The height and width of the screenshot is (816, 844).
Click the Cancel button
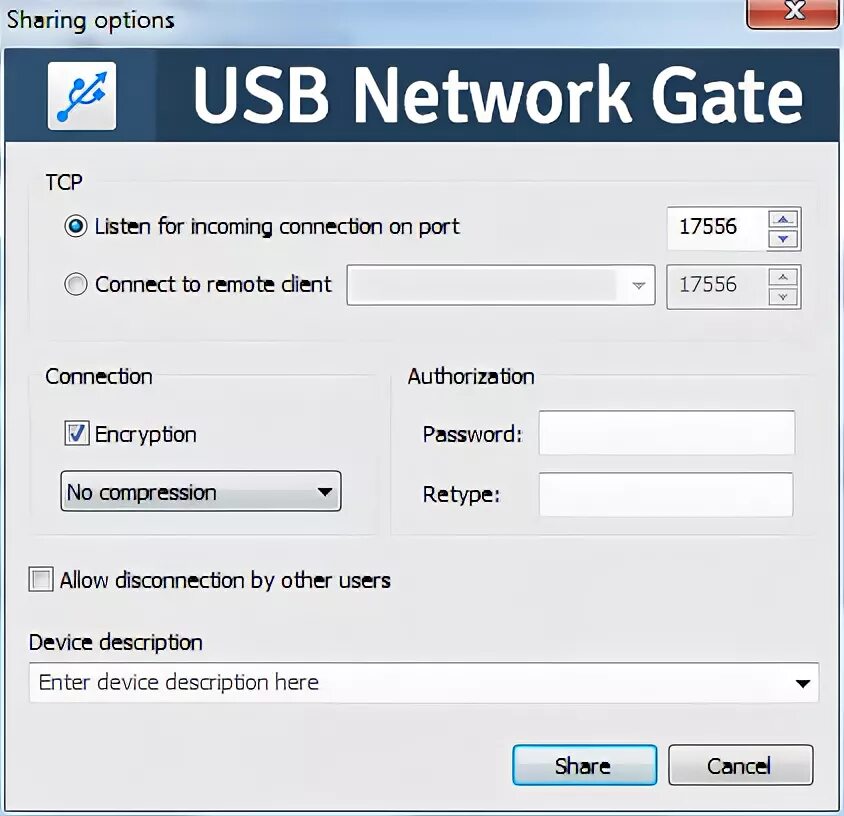741,765
